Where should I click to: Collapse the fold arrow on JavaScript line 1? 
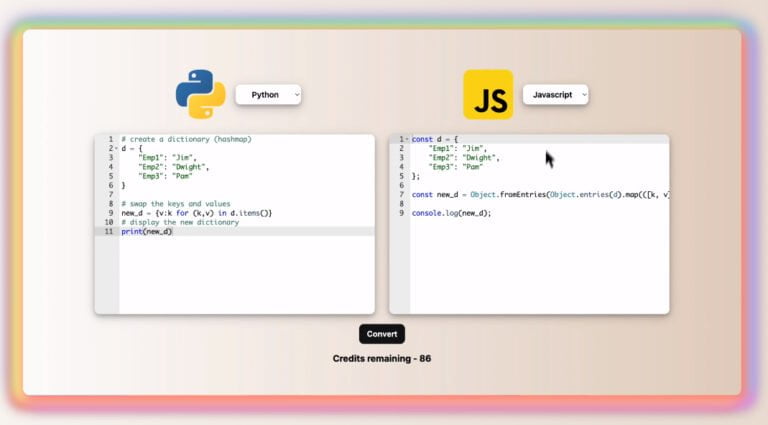click(x=407, y=139)
